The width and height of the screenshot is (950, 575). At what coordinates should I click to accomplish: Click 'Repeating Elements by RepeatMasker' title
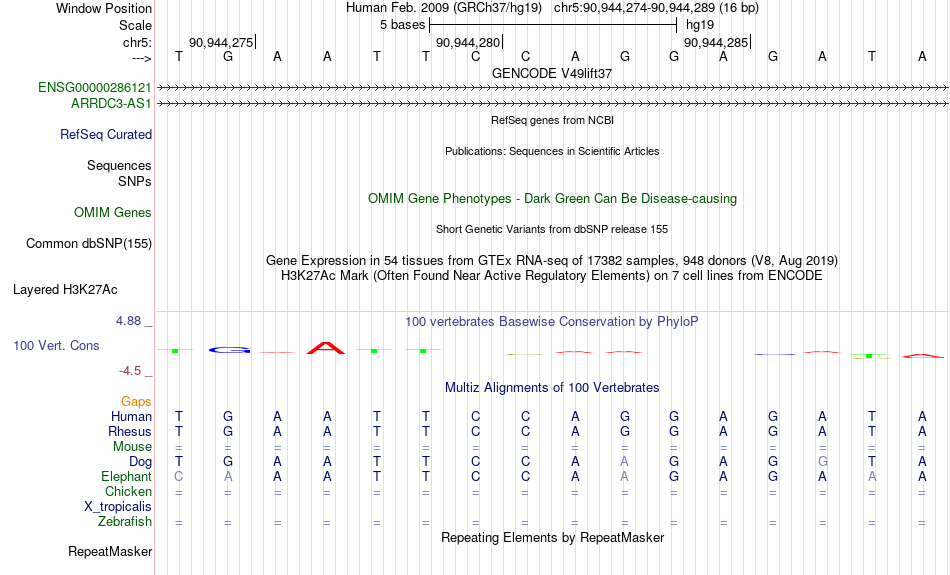552,538
